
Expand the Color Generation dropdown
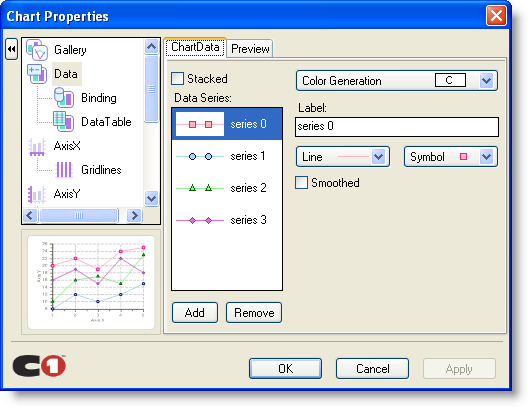pos(487,81)
